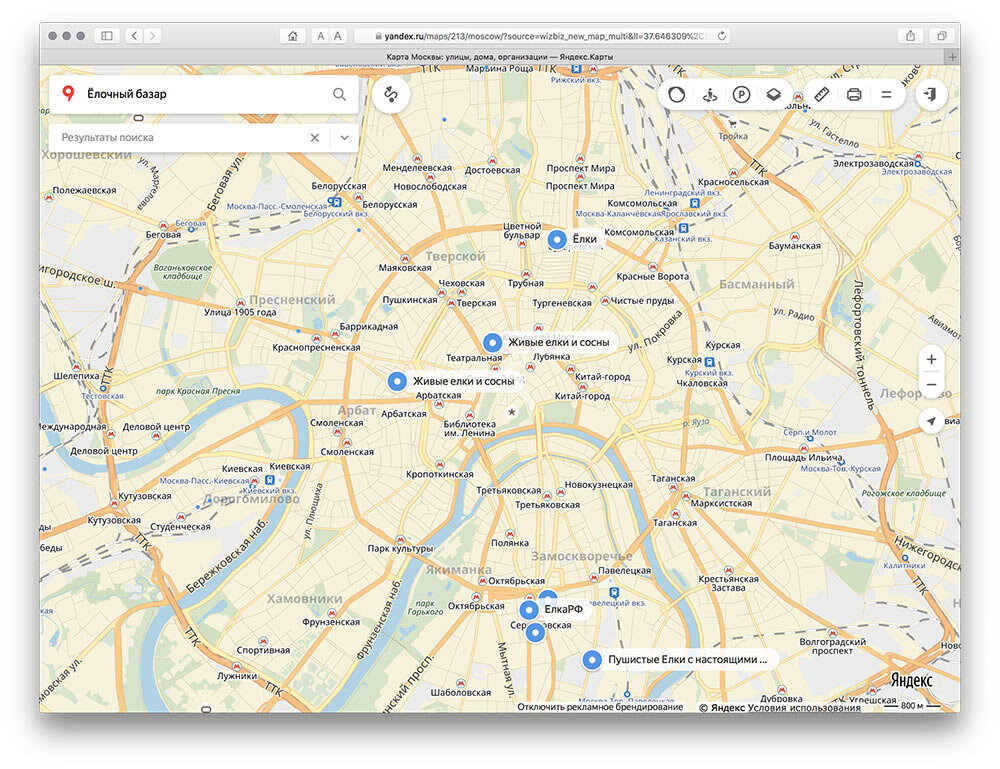
Task: Select the Ёлки map marker
Action: 557,240
